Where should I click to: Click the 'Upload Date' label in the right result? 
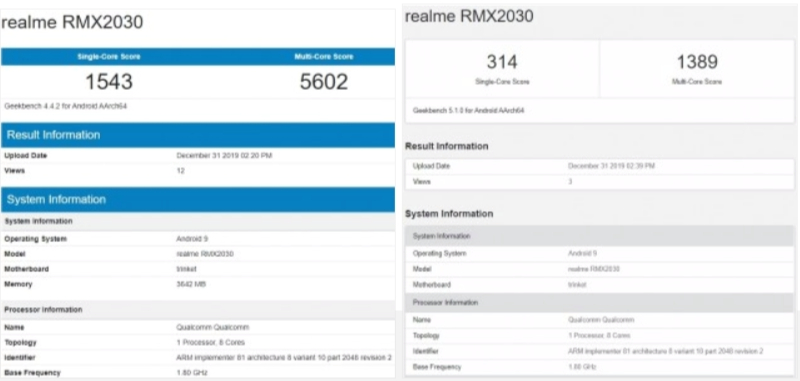point(432,166)
